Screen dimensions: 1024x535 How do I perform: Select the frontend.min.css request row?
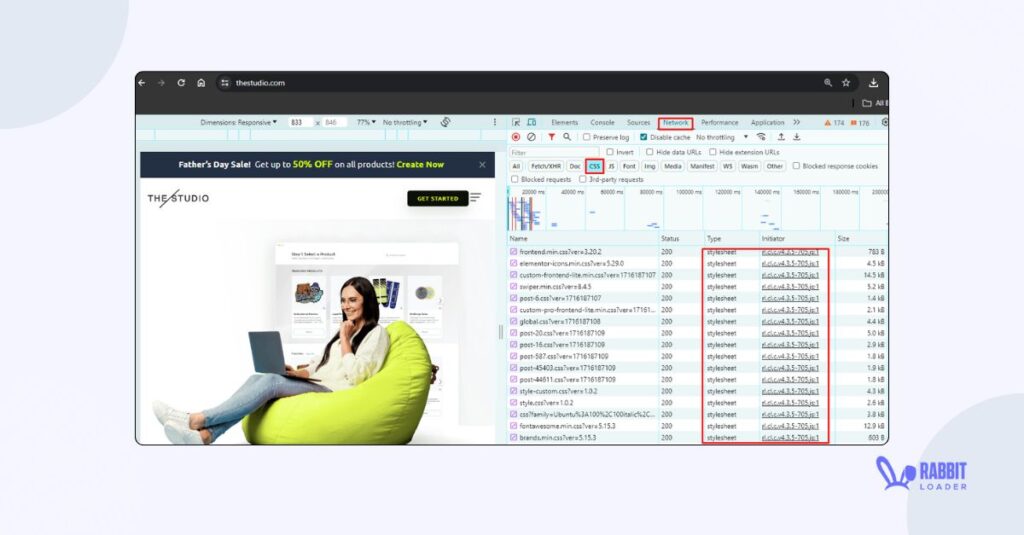[697, 251]
